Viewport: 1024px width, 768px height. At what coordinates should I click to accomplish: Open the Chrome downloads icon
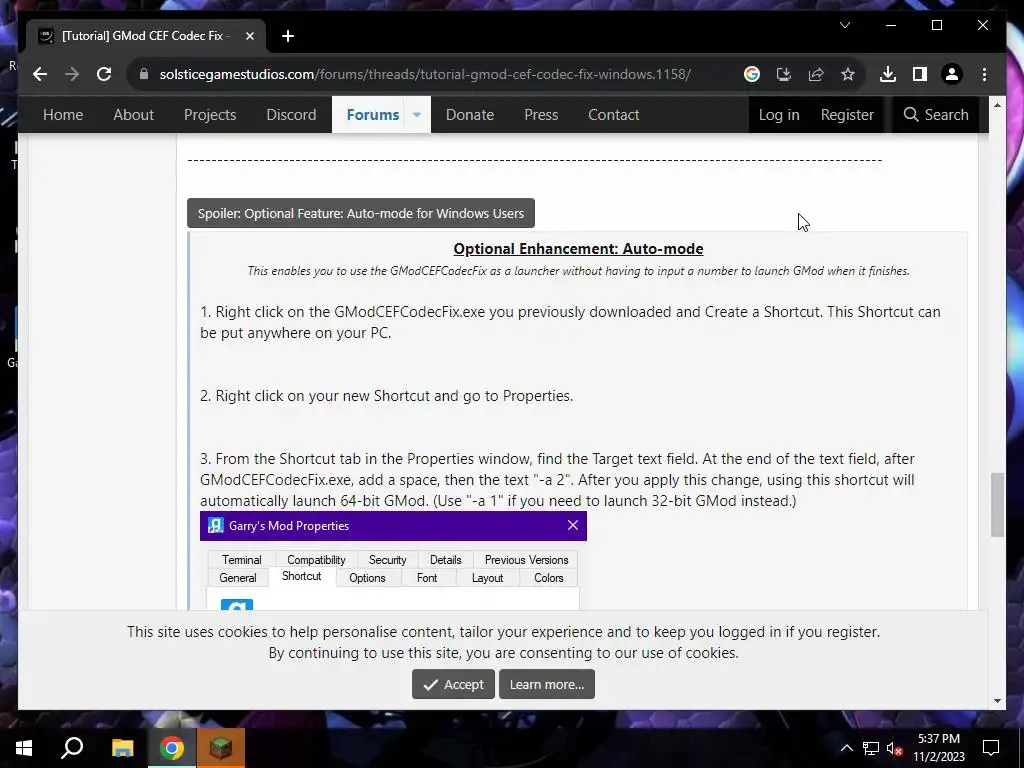pos(888,74)
